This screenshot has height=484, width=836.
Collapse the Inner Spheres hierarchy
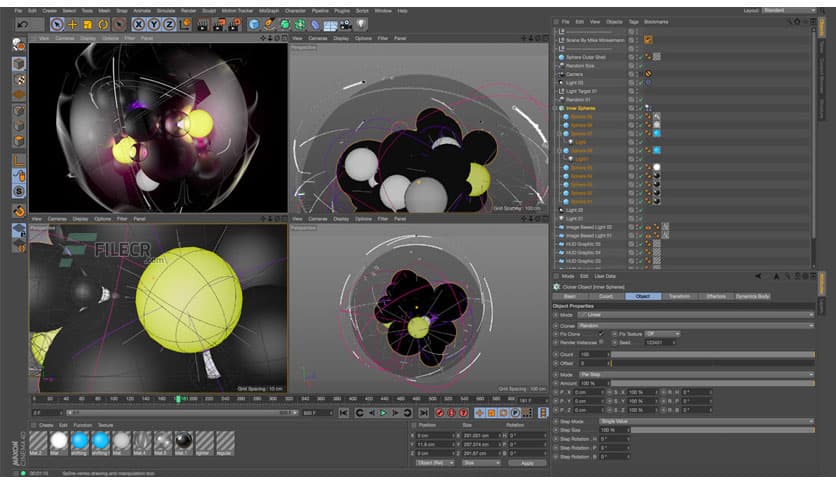555,108
